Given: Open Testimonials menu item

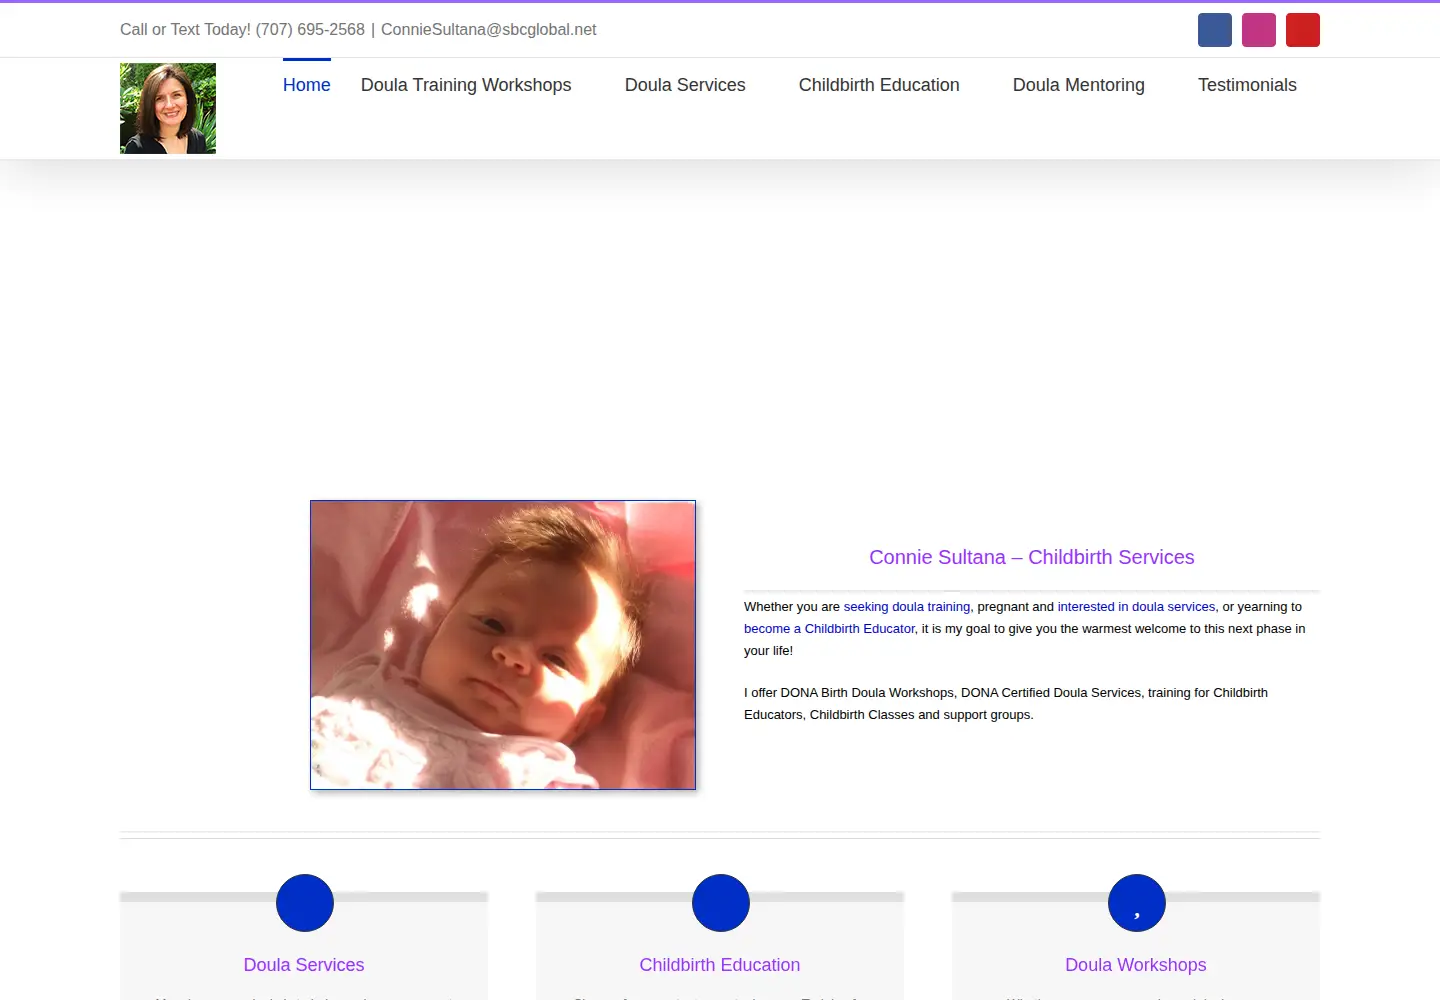Looking at the screenshot, I should point(1247,85).
